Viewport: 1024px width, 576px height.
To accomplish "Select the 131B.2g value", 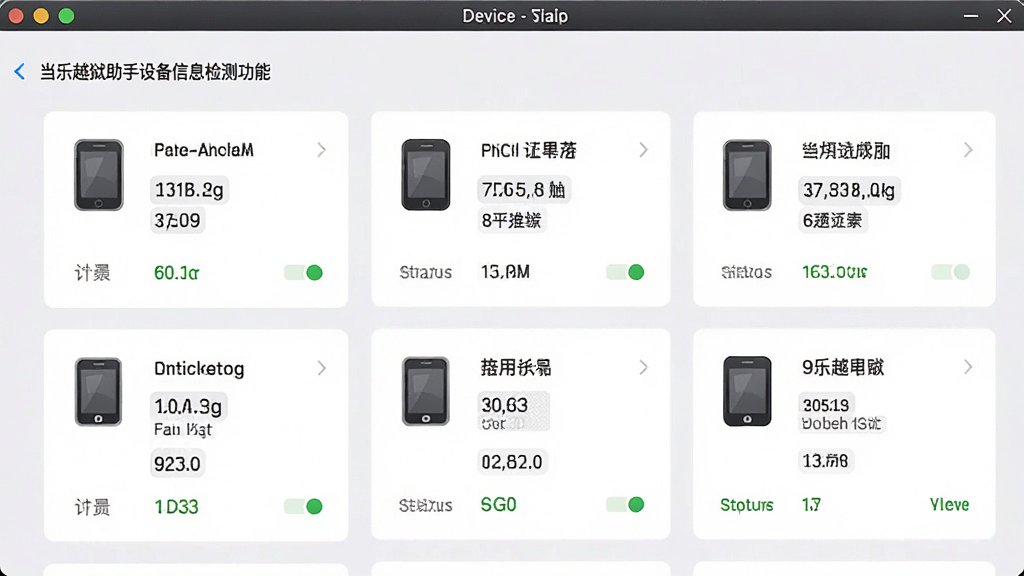I will (189, 190).
